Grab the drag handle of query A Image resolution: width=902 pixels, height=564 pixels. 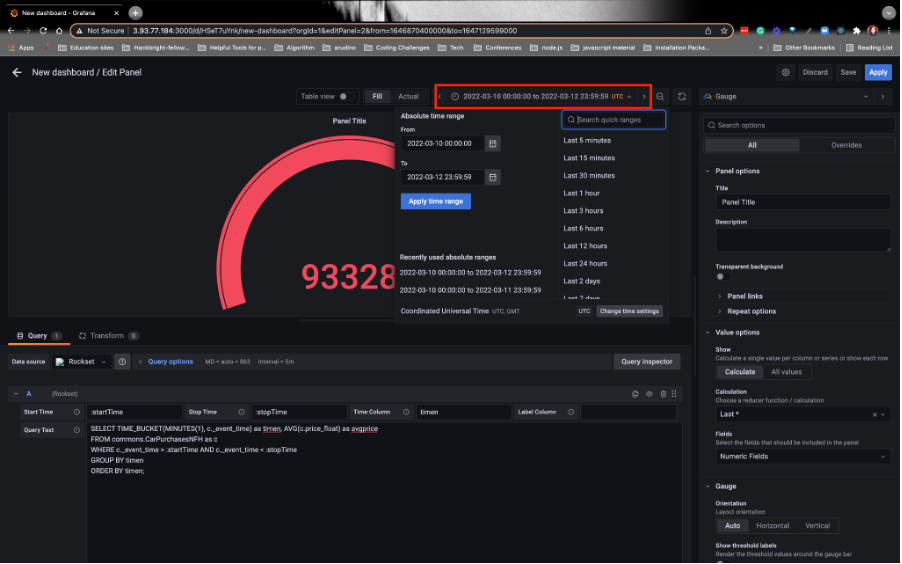674,394
